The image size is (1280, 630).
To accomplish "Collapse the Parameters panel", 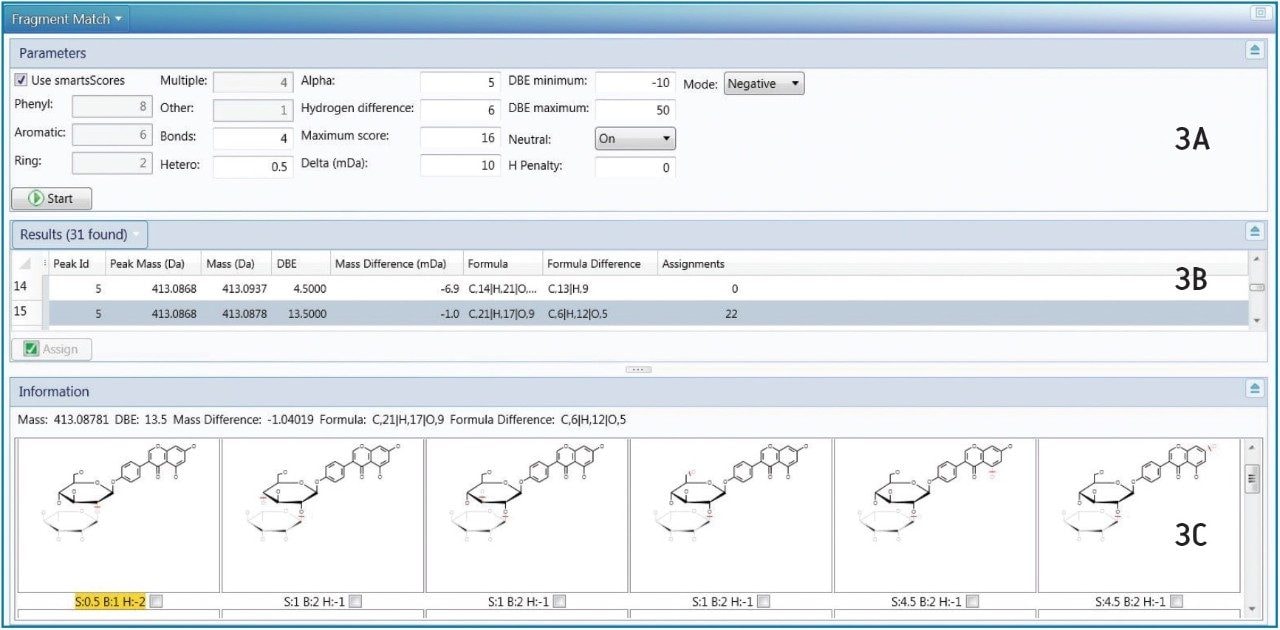I will click(x=1254, y=50).
